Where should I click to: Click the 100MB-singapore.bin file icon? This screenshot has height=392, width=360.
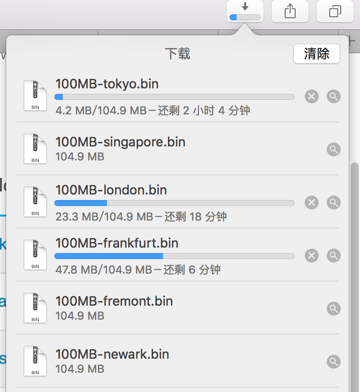click(x=35, y=149)
